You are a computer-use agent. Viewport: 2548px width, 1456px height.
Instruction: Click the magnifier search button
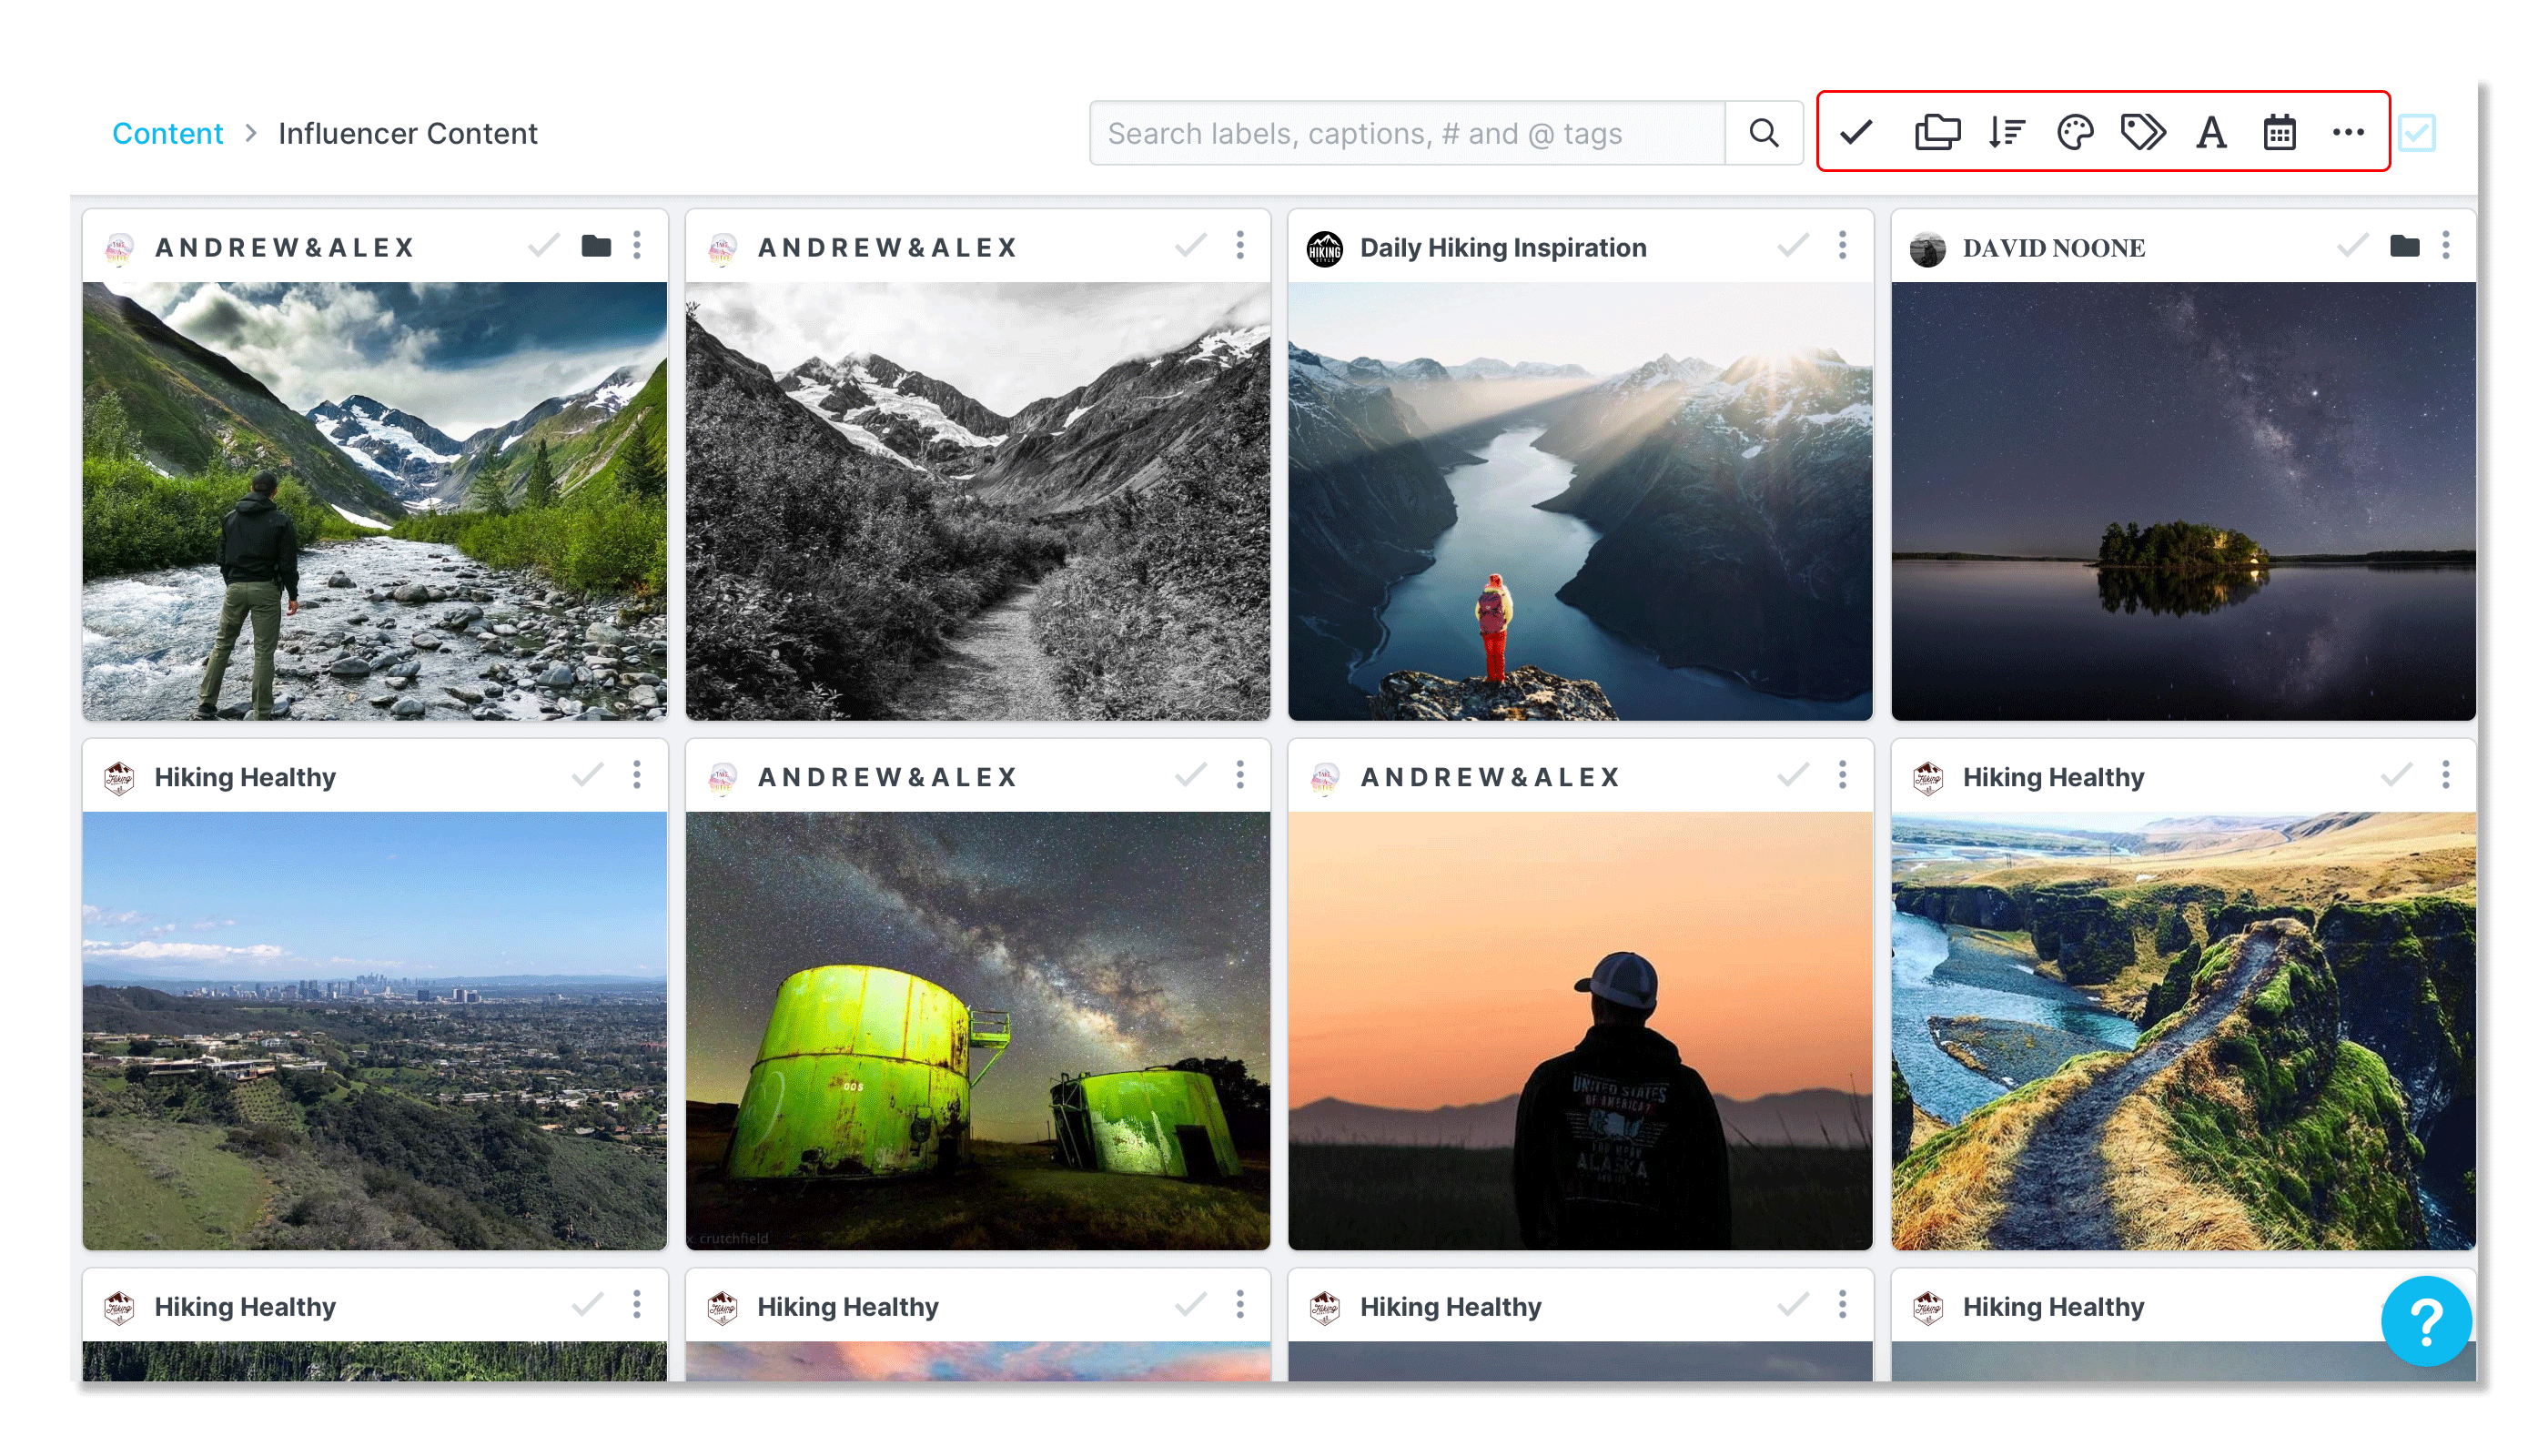click(1764, 133)
